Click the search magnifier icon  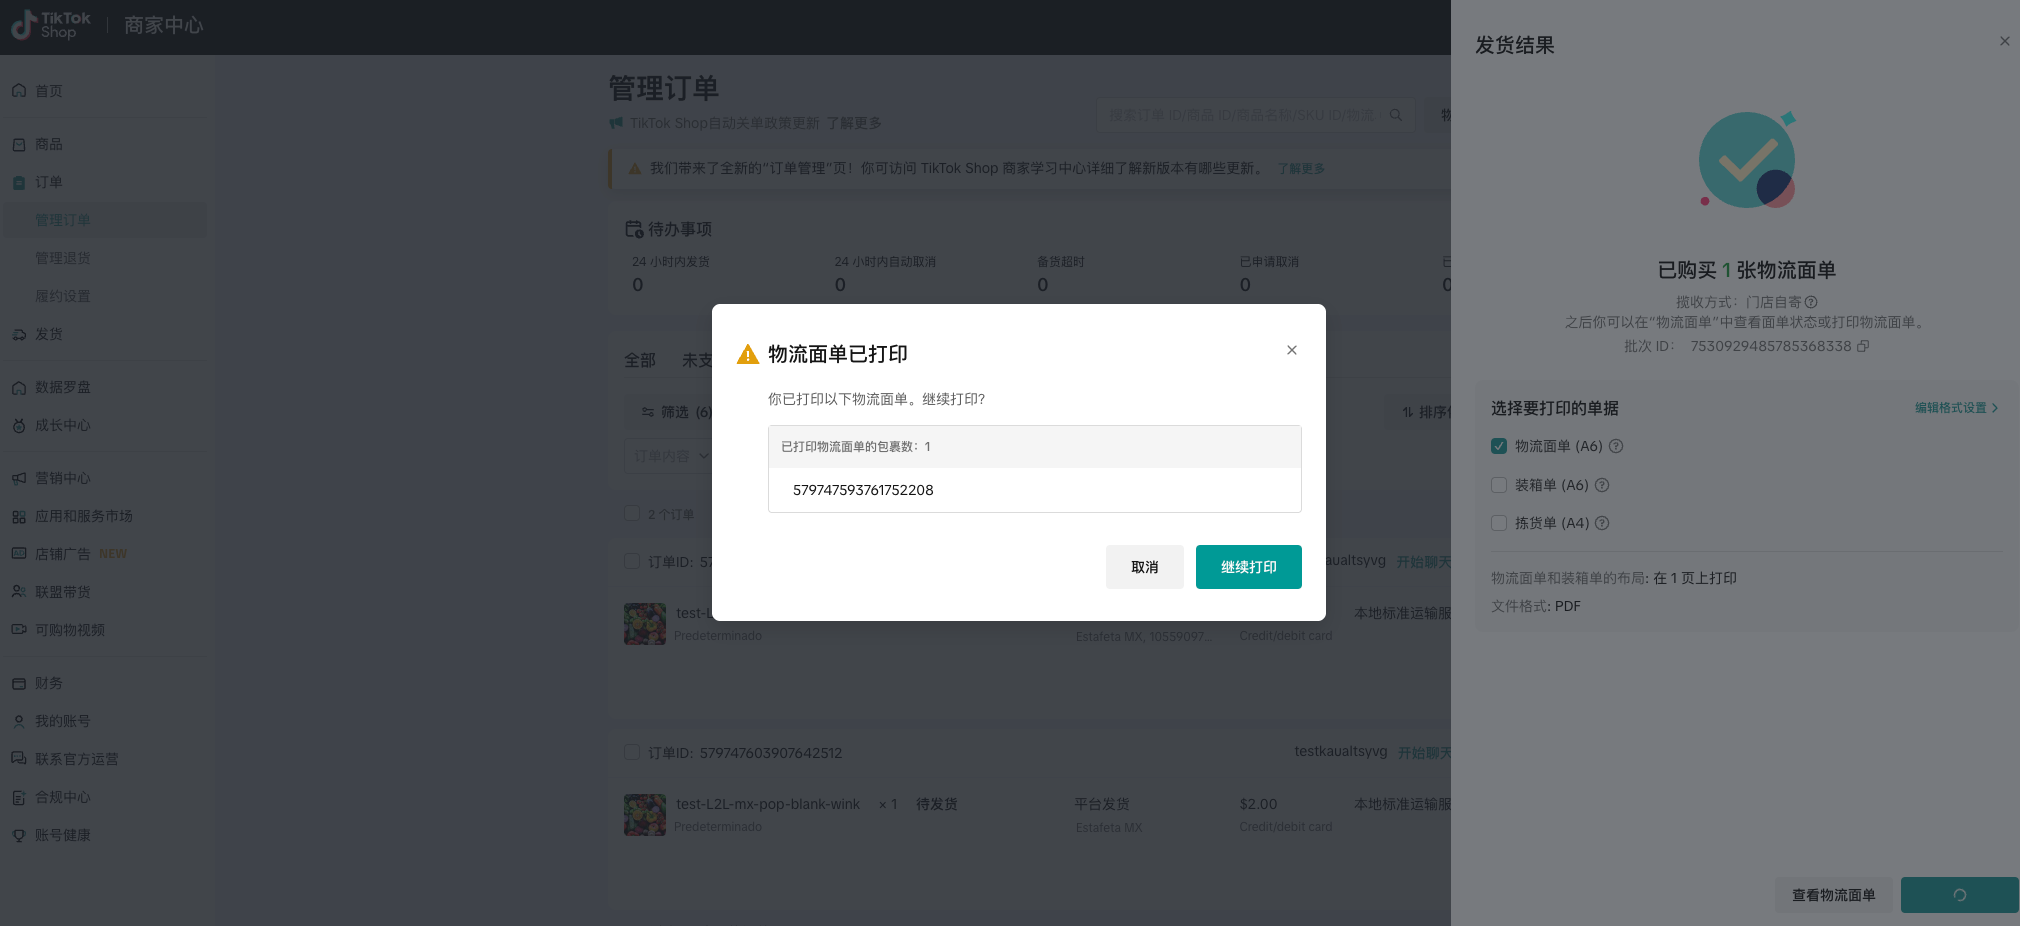click(x=1396, y=115)
